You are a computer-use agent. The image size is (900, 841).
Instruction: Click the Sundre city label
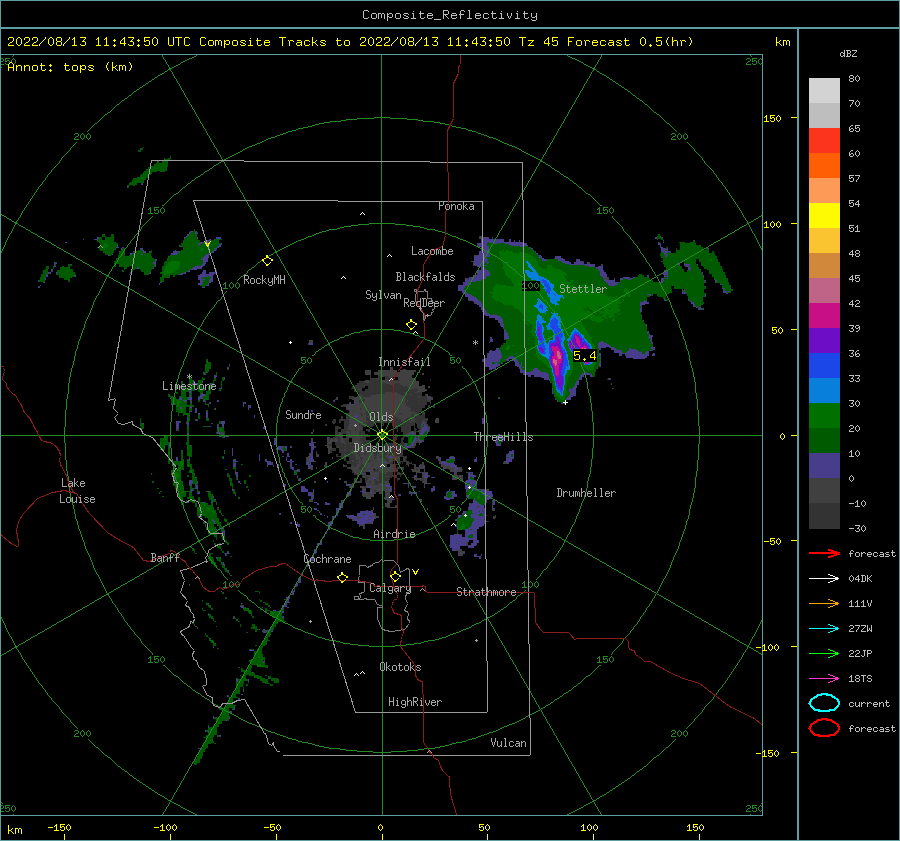pos(303,414)
